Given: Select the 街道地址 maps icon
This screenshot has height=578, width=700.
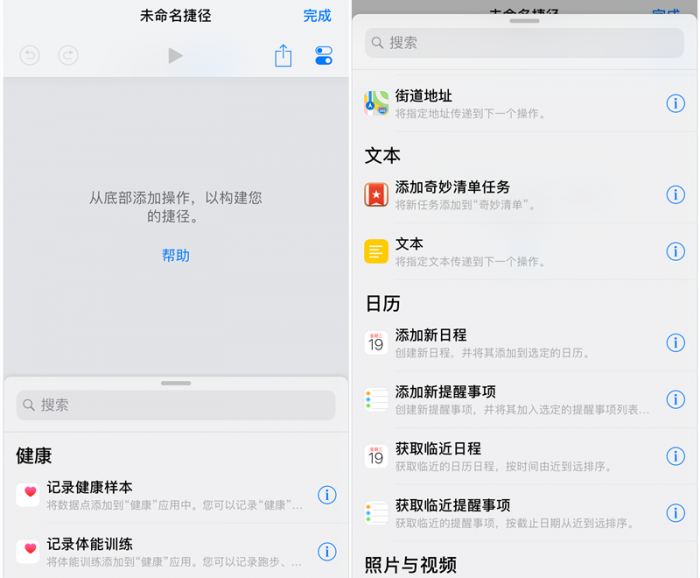Looking at the screenshot, I should [376, 104].
